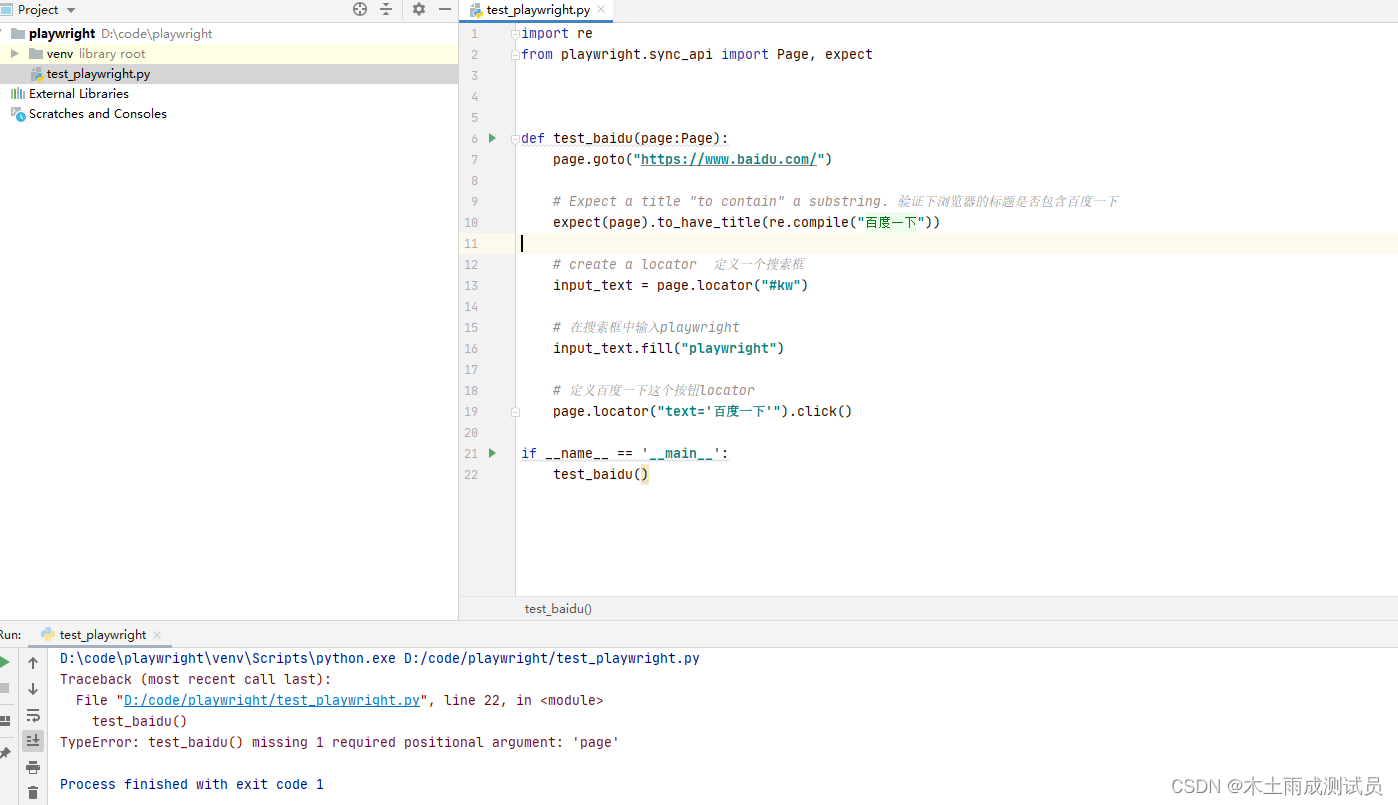Open Project panel settings gear

pyautogui.click(x=419, y=9)
